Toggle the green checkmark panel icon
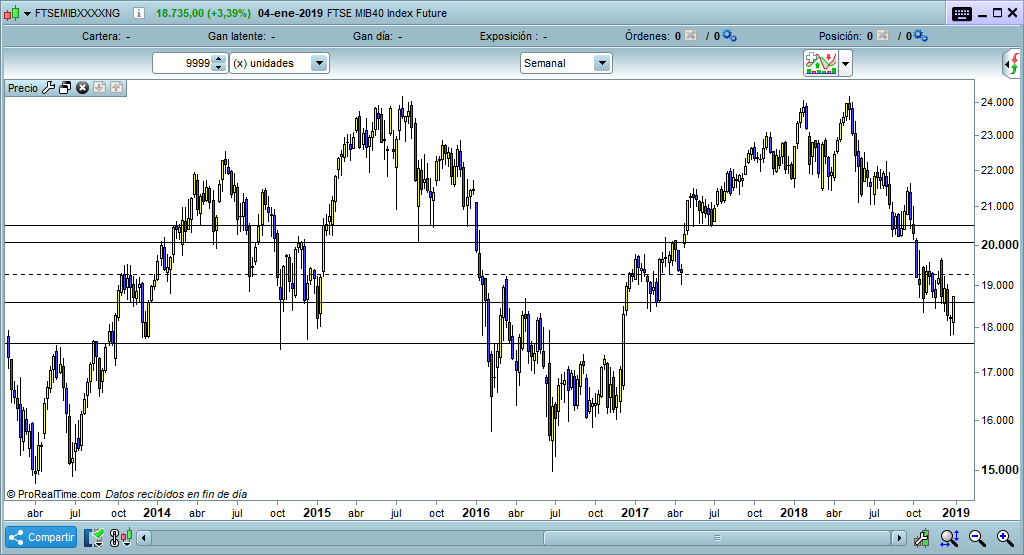1024x555 pixels. [x=94, y=538]
